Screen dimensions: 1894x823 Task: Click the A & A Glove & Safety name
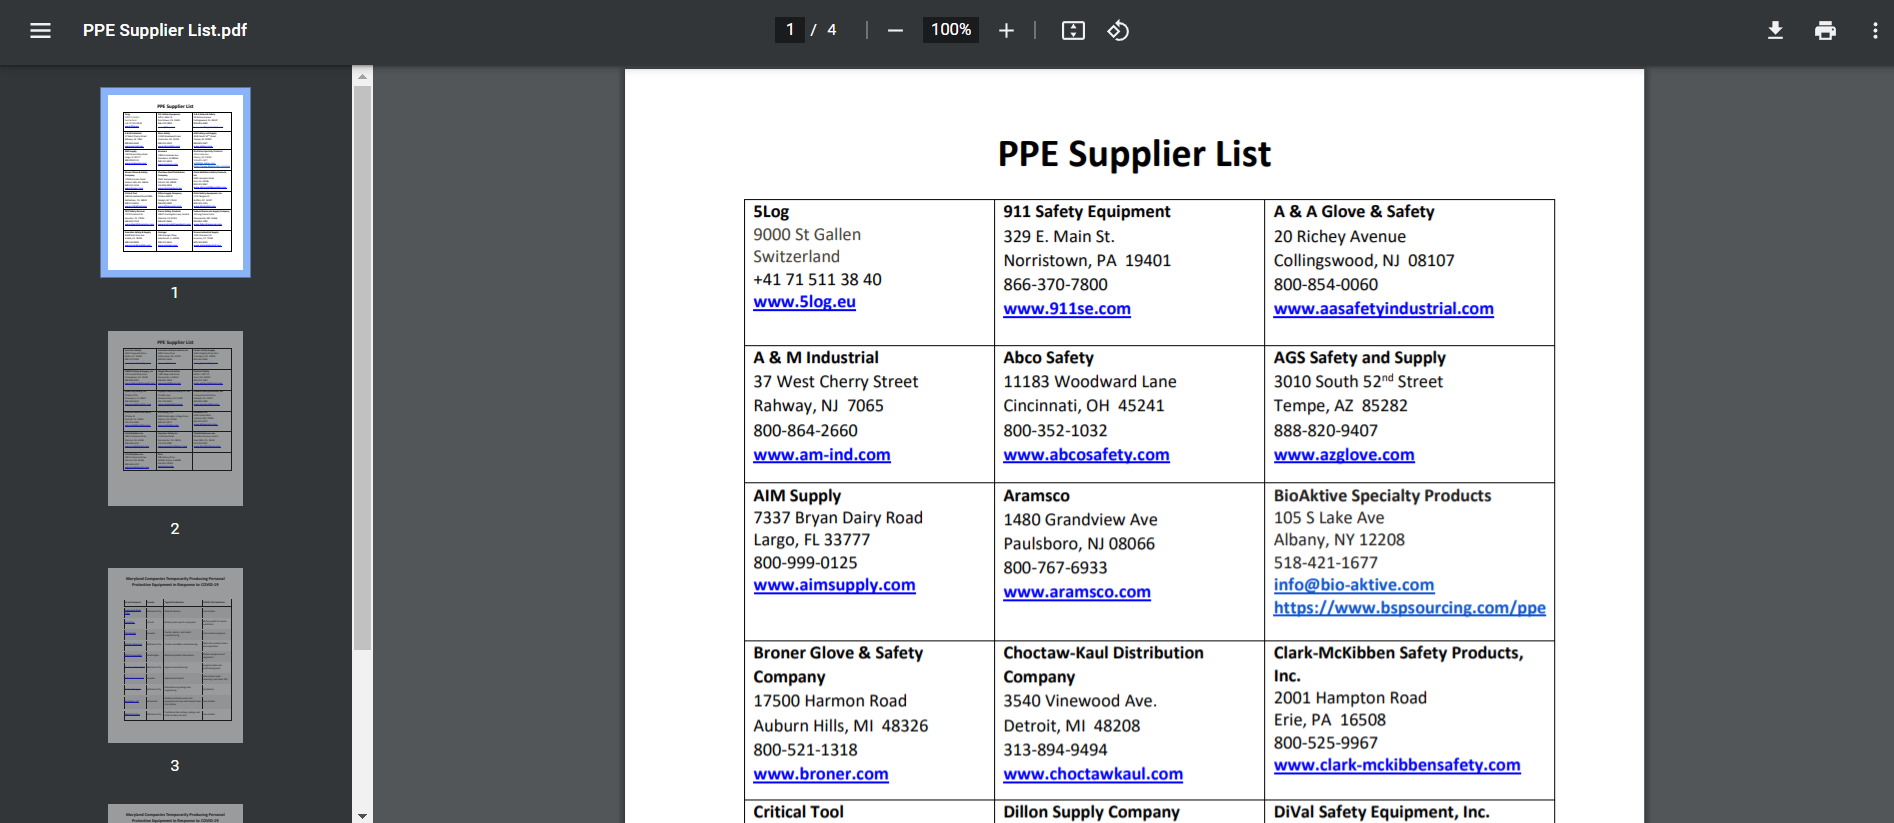[x=1354, y=212]
